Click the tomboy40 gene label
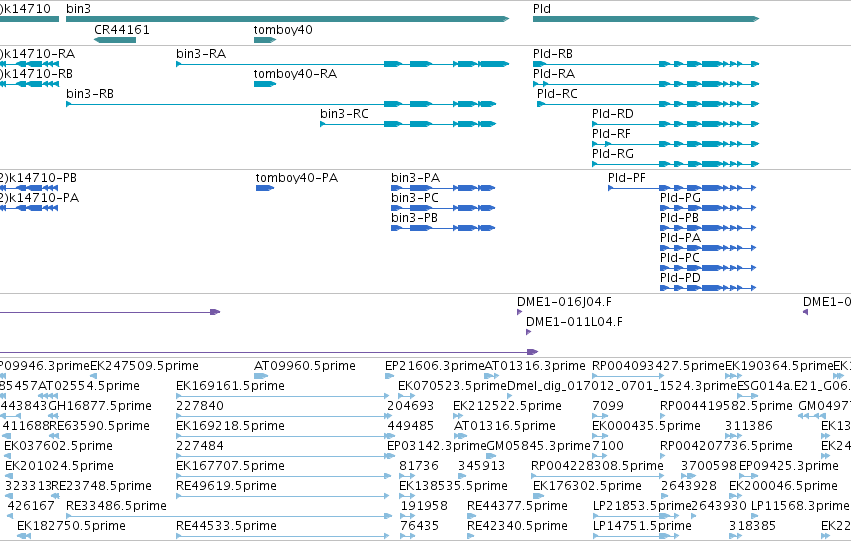Image resolution: width=851 pixels, height=541 pixels. (283, 30)
